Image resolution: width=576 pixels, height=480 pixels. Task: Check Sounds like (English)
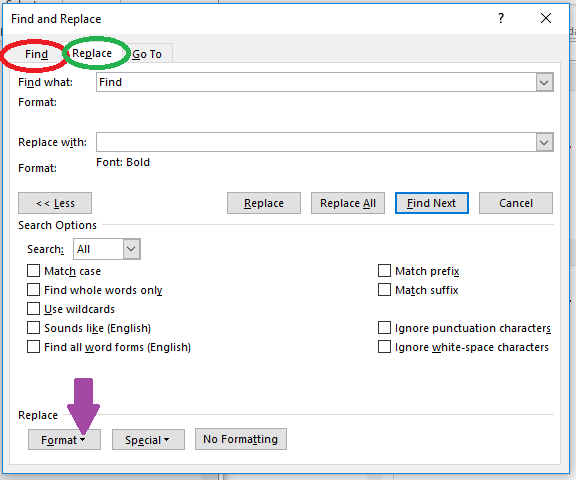click(33, 328)
